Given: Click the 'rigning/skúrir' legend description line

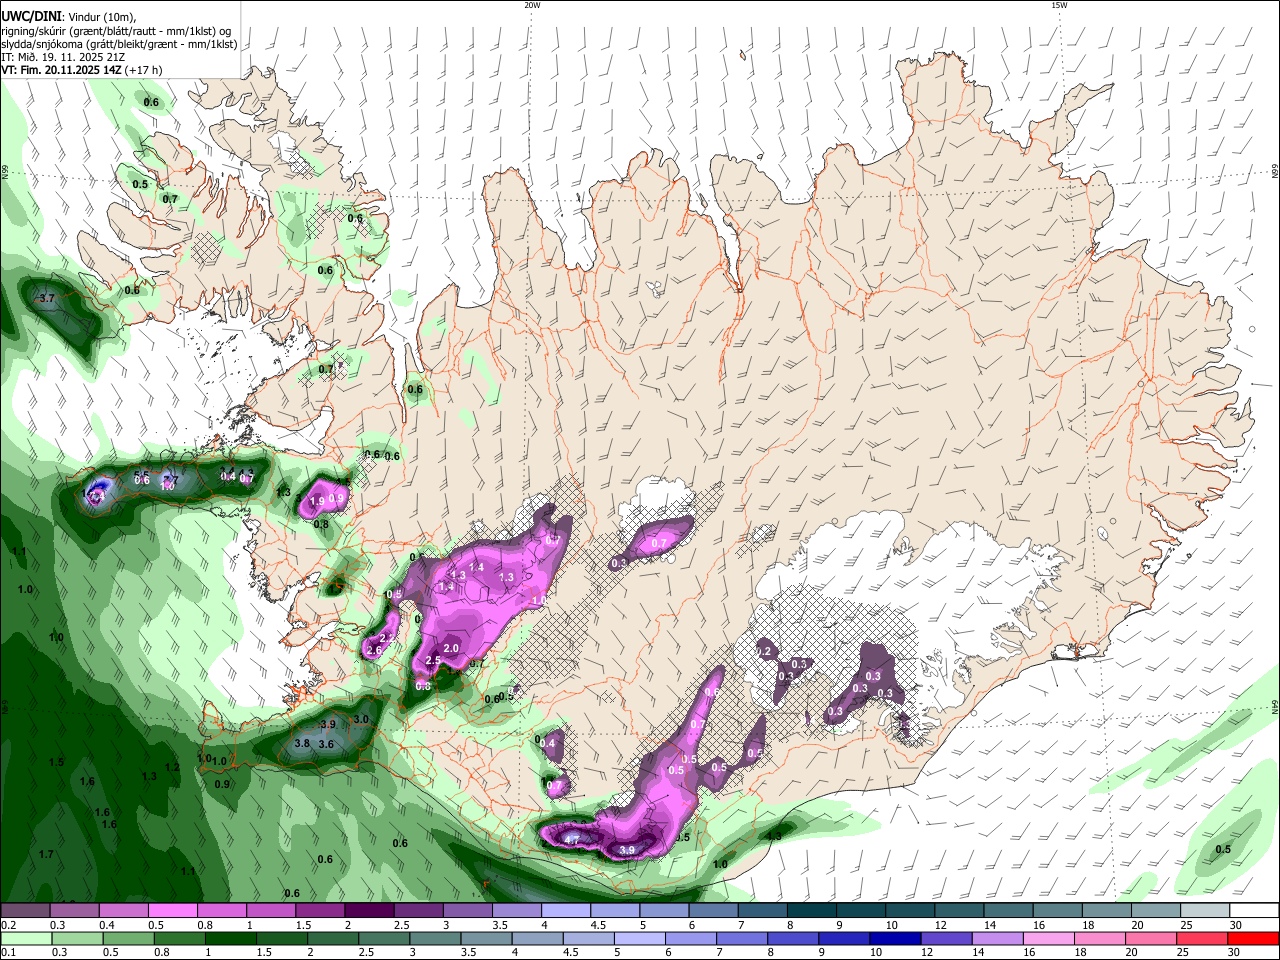Looking at the screenshot, I should [116, 31].
